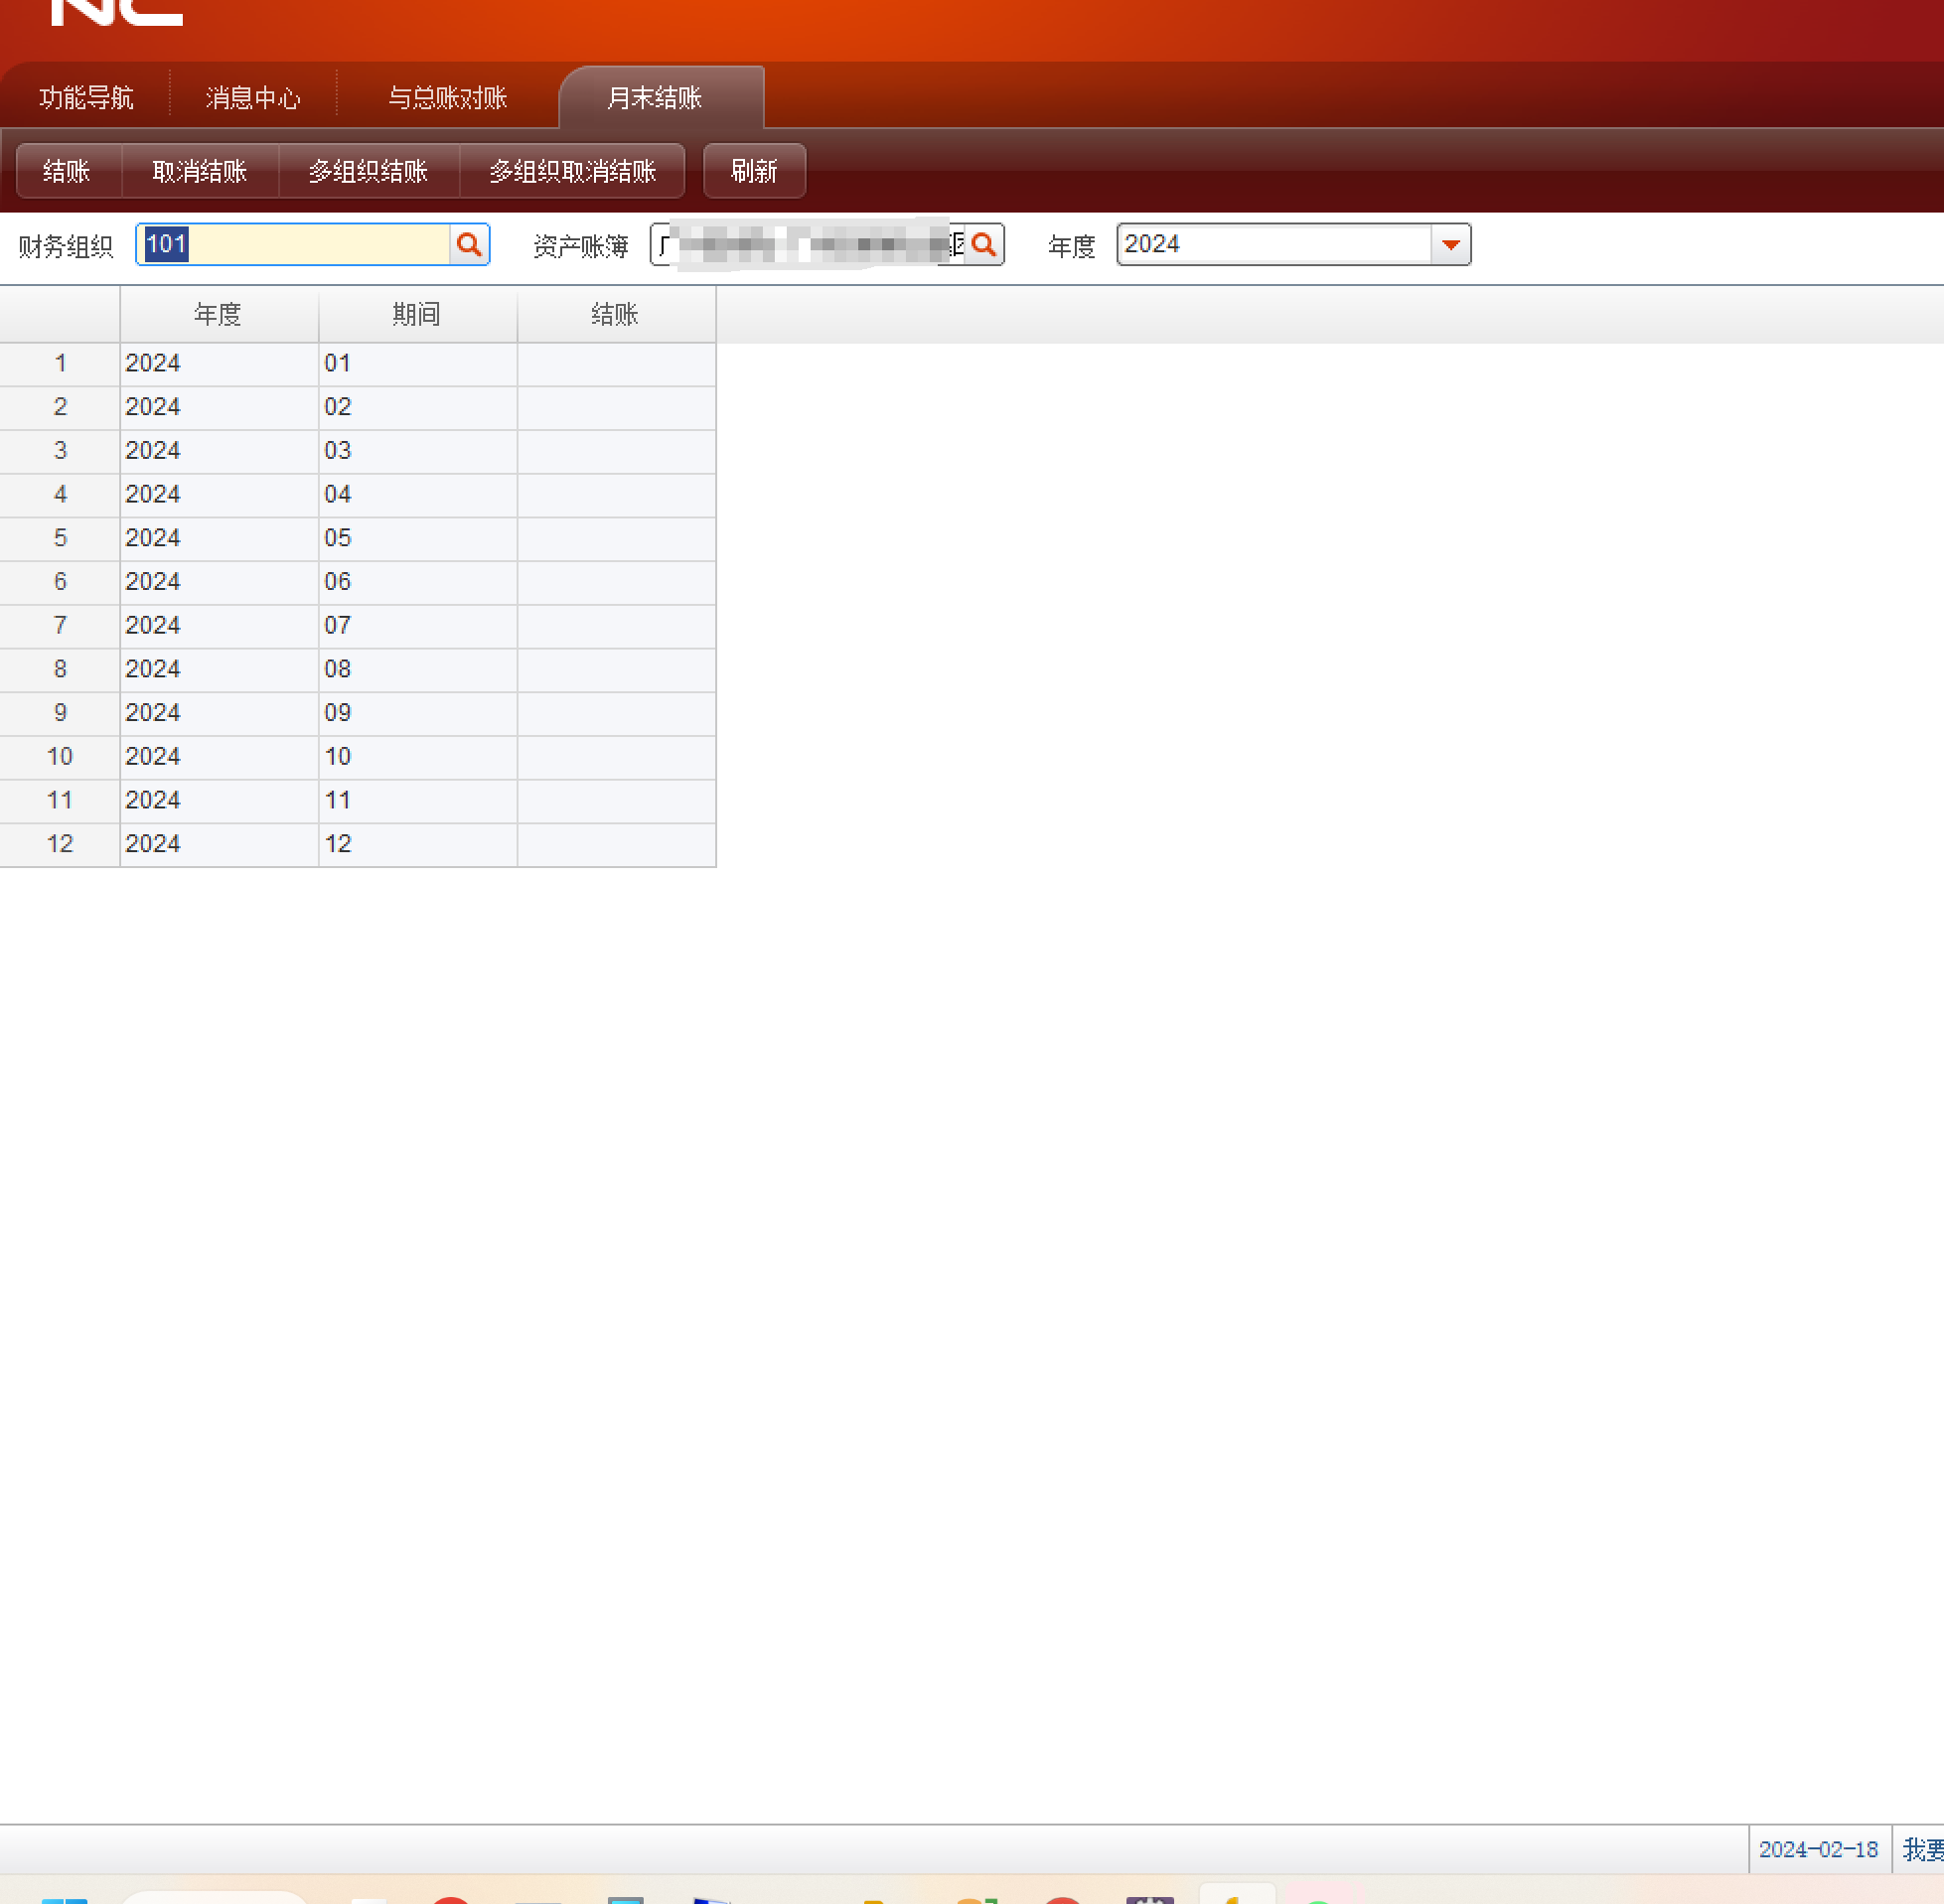
Task: Click the 取消结账 button
Action: click(x=200, y=171)
